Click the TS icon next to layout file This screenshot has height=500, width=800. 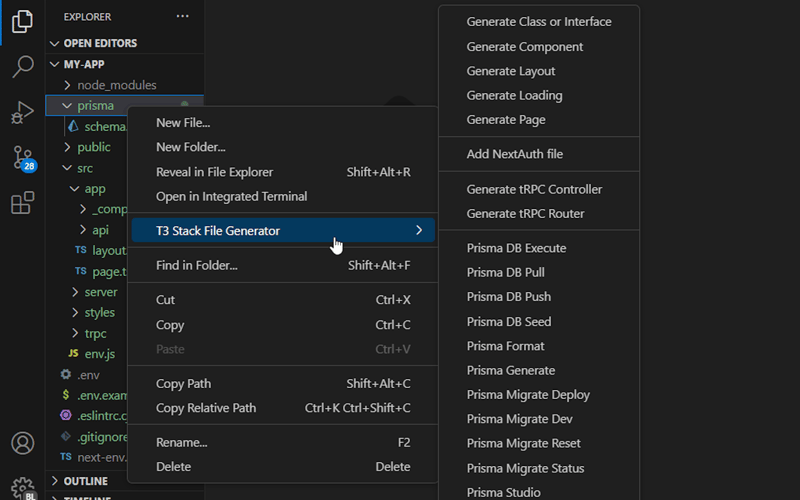click(81, 250)
